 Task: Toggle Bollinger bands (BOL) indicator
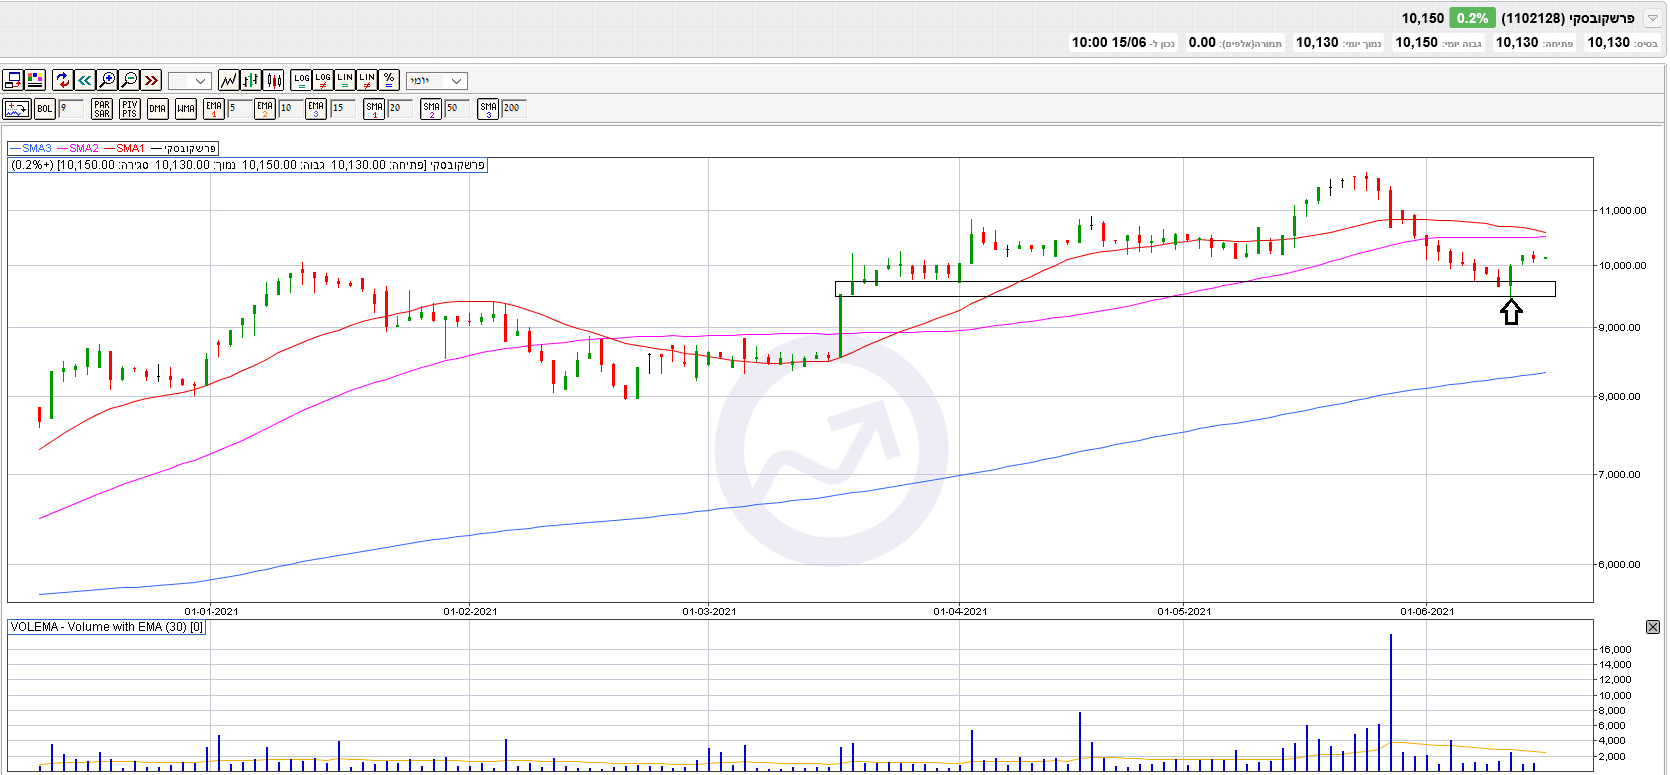[45, 108]
